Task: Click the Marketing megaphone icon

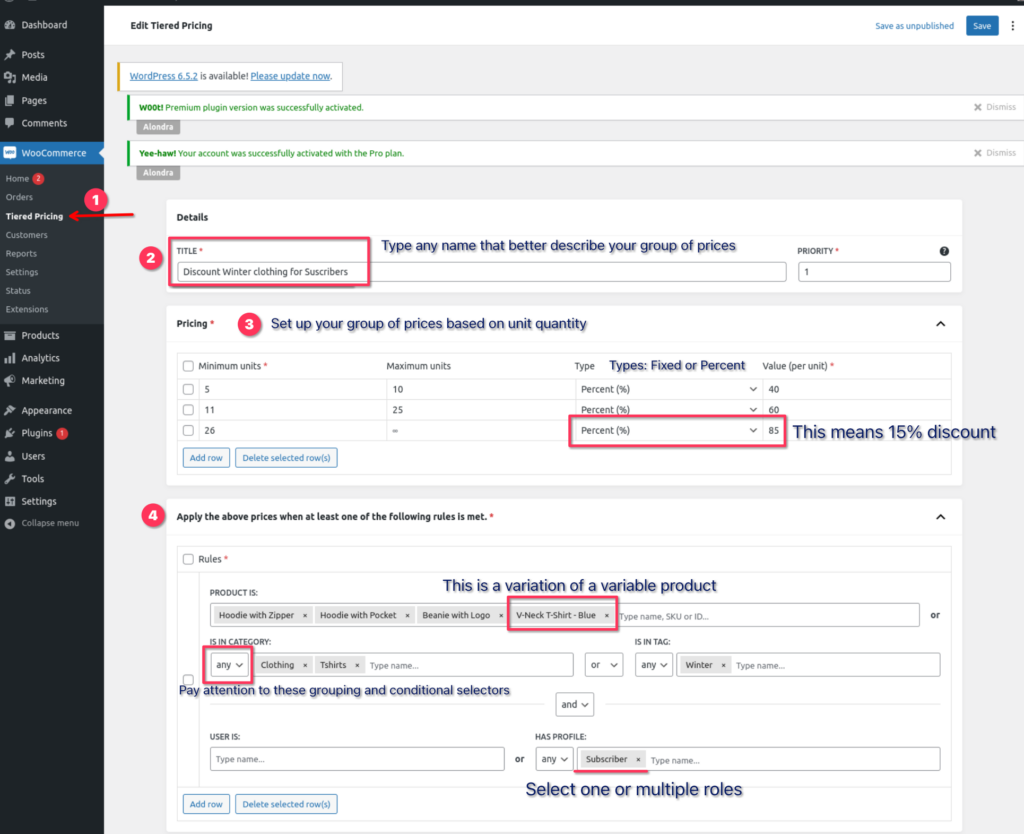Action: pos(10,381)
